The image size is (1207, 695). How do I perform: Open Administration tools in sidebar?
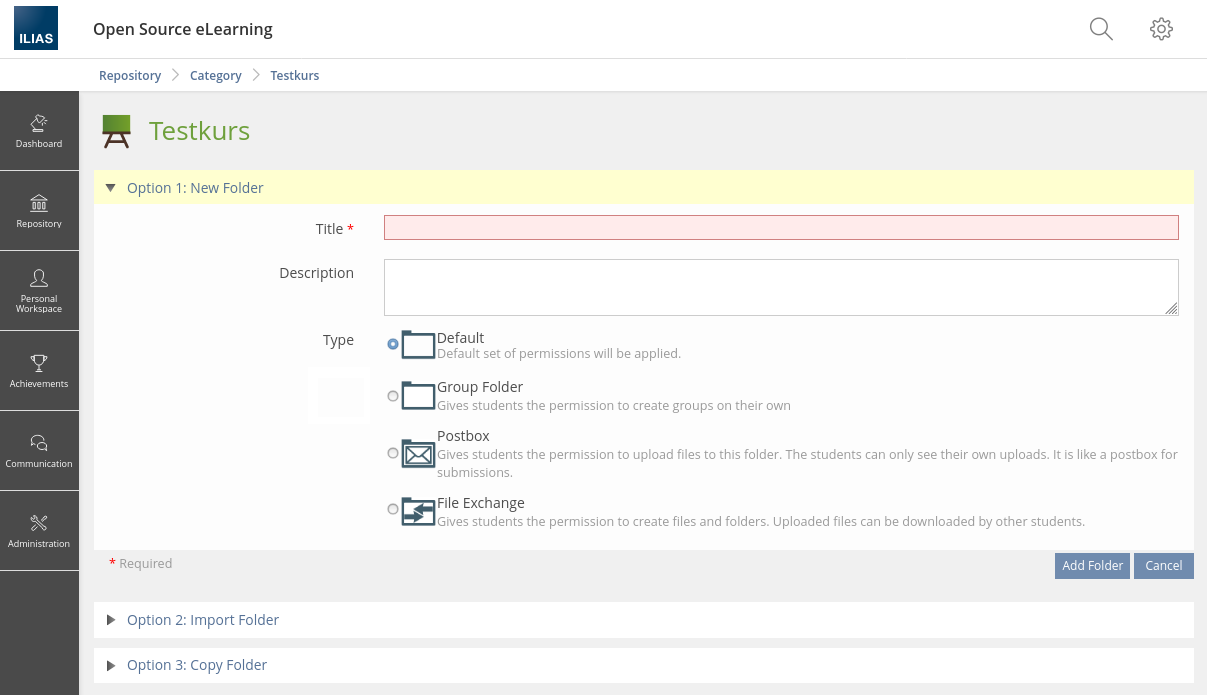[39, 530]
